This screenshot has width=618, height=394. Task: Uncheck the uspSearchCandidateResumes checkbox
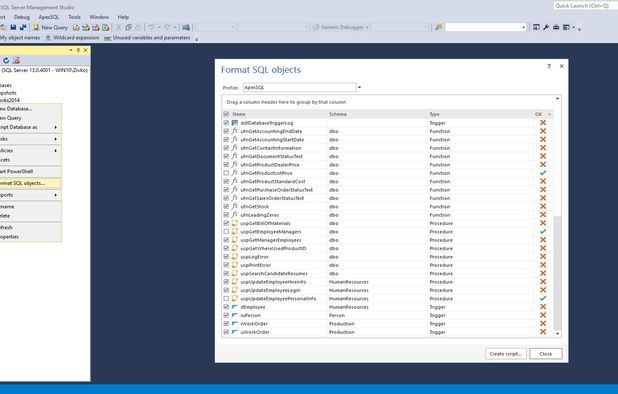click(226, 273)
